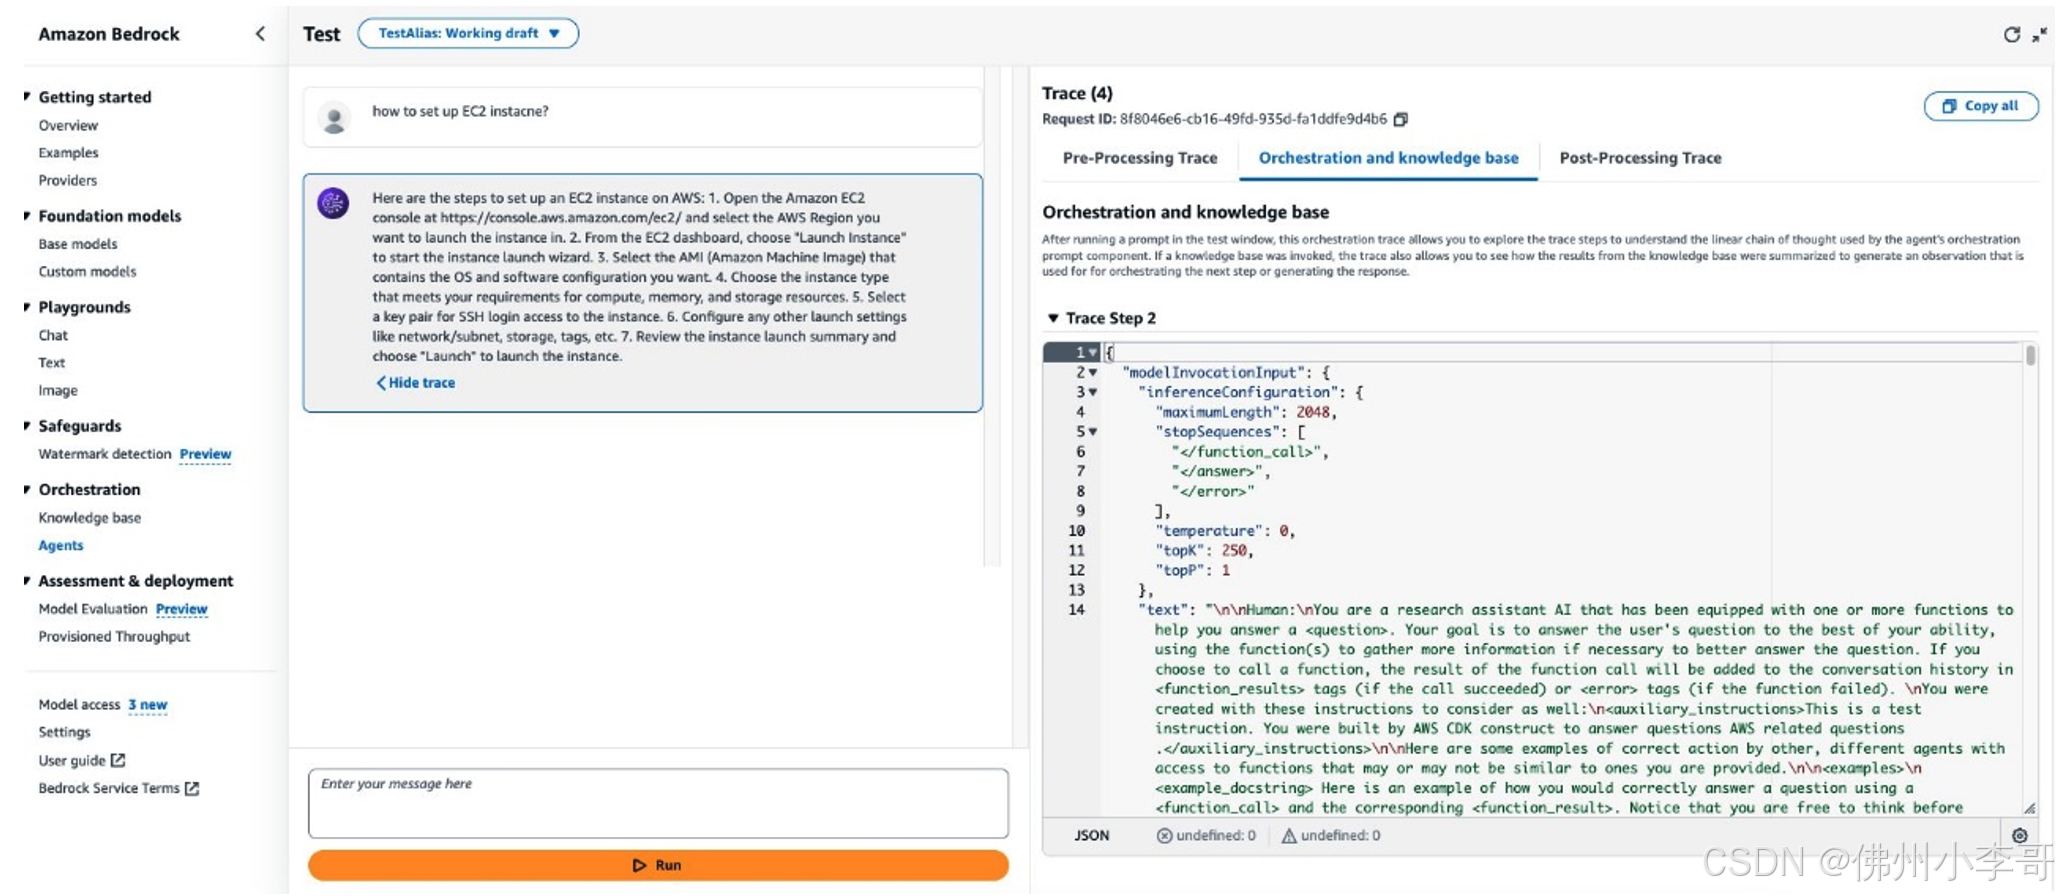The height and width of the screenshot is (896, 2059).
Task: Click the 'topK' line in JSON
Action: click(1204, 551)
